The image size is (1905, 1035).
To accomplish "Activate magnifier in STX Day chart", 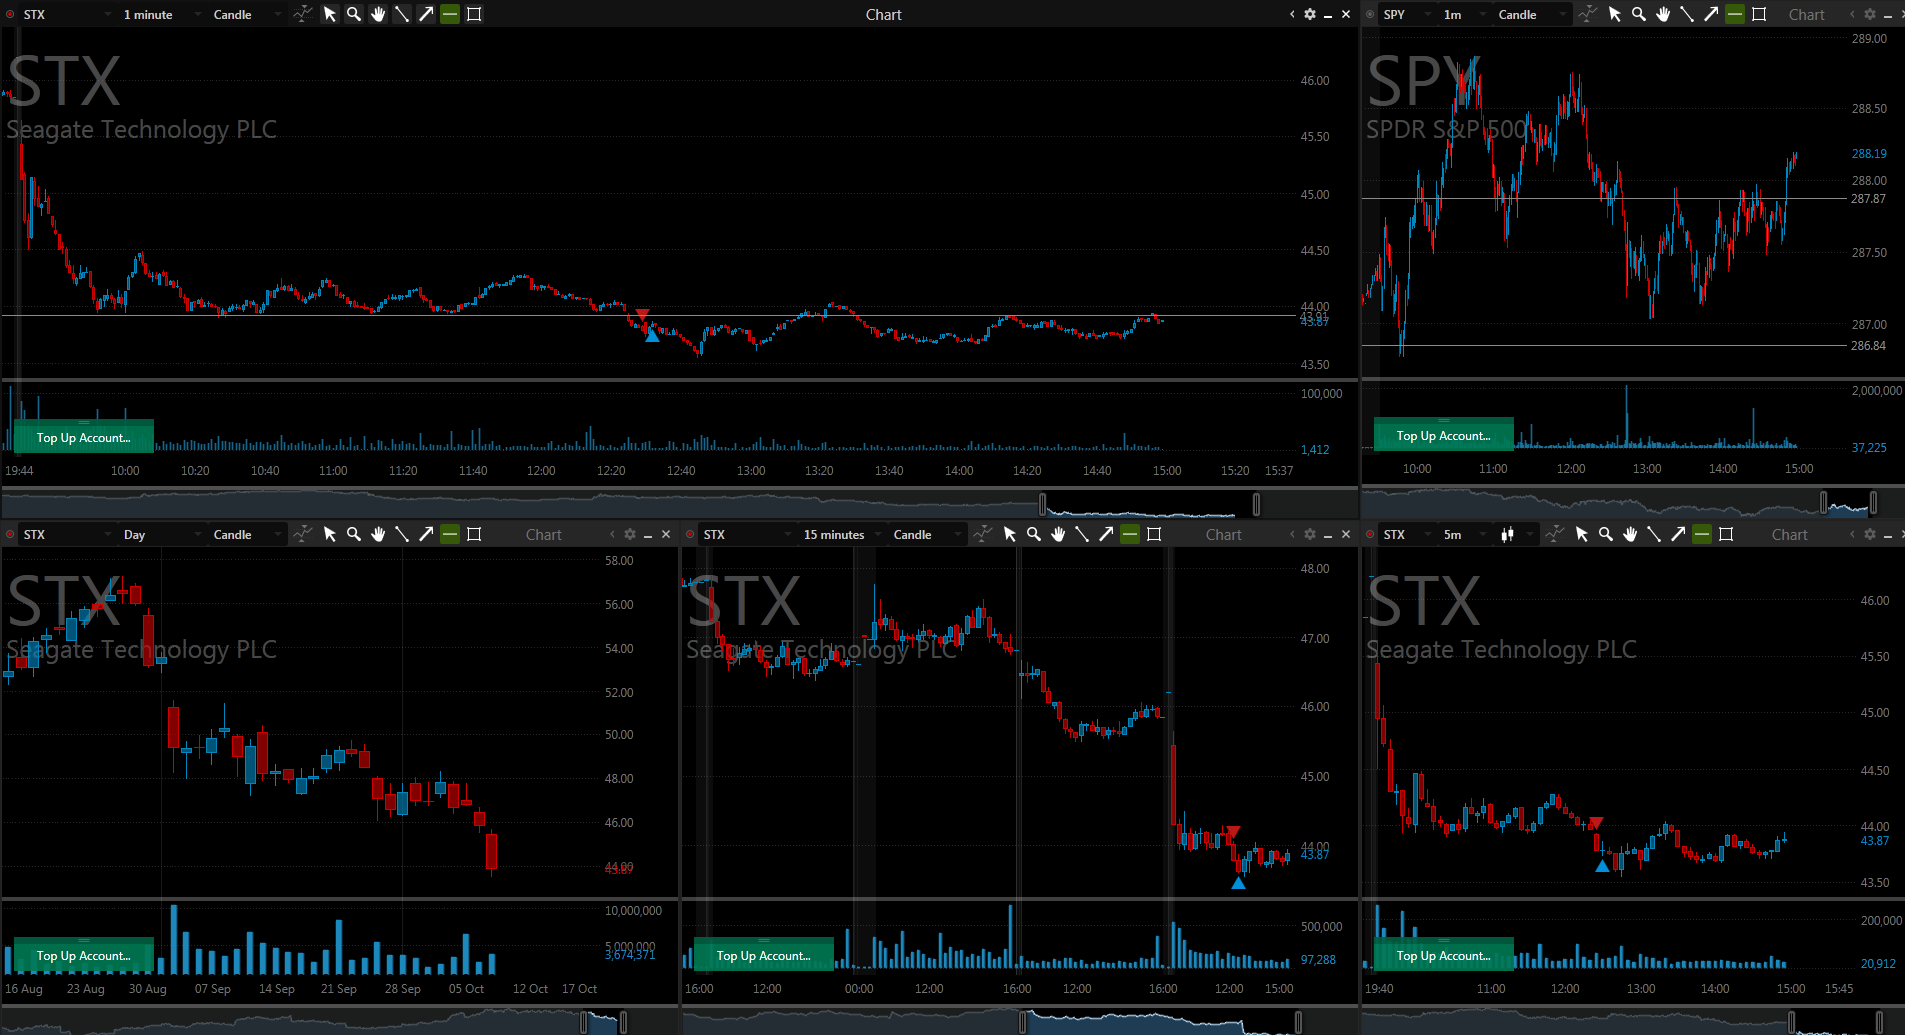I will point(354,534).
